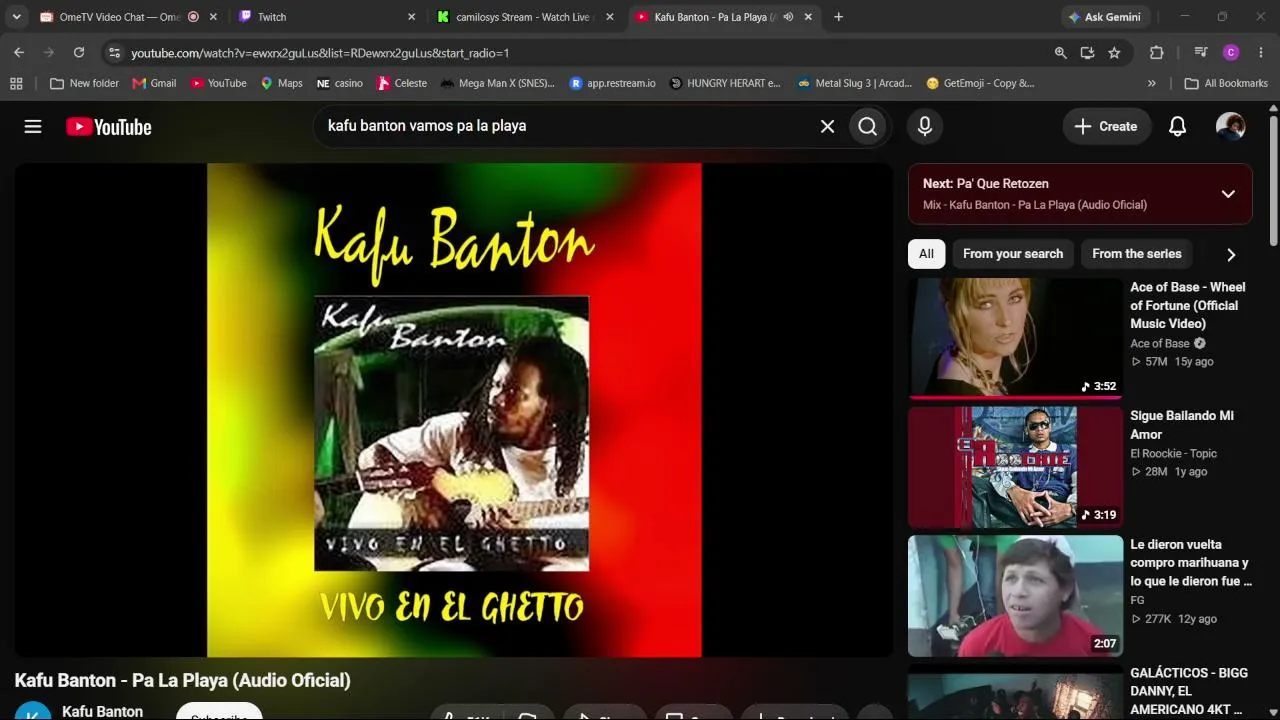Open the Maps bookmark
This screenshot has width=1280, height=720.
click(281, 83)
